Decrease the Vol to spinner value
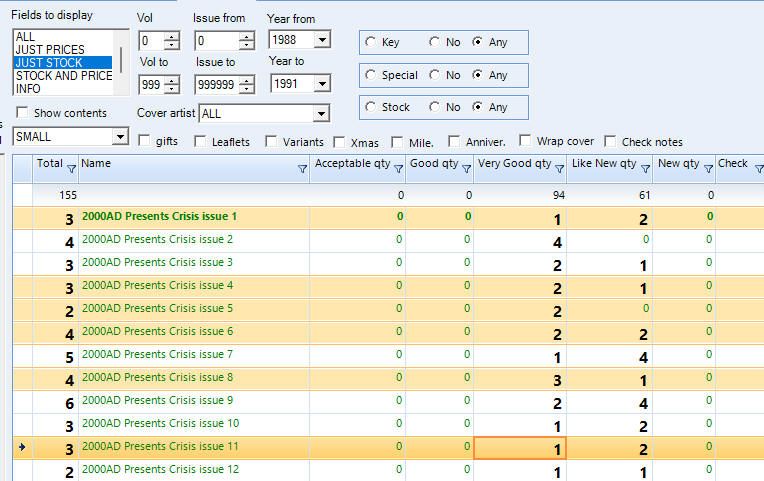Image resolution: width=764 pixels, height=481 pixels. 172,89
